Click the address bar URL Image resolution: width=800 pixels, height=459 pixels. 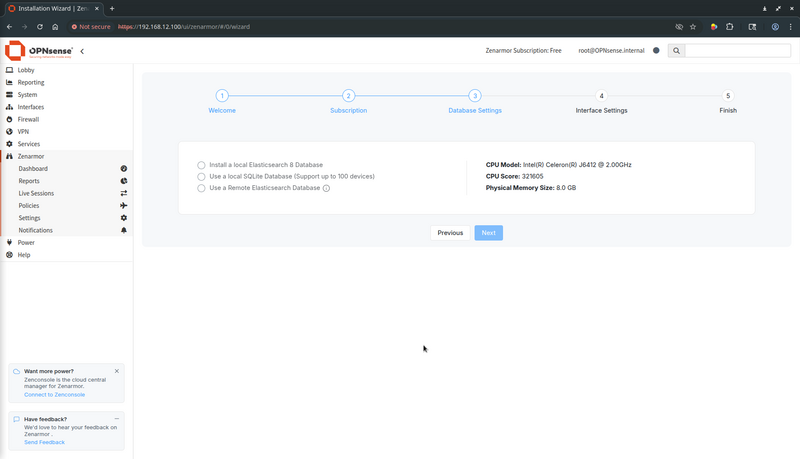coord(184,27)
